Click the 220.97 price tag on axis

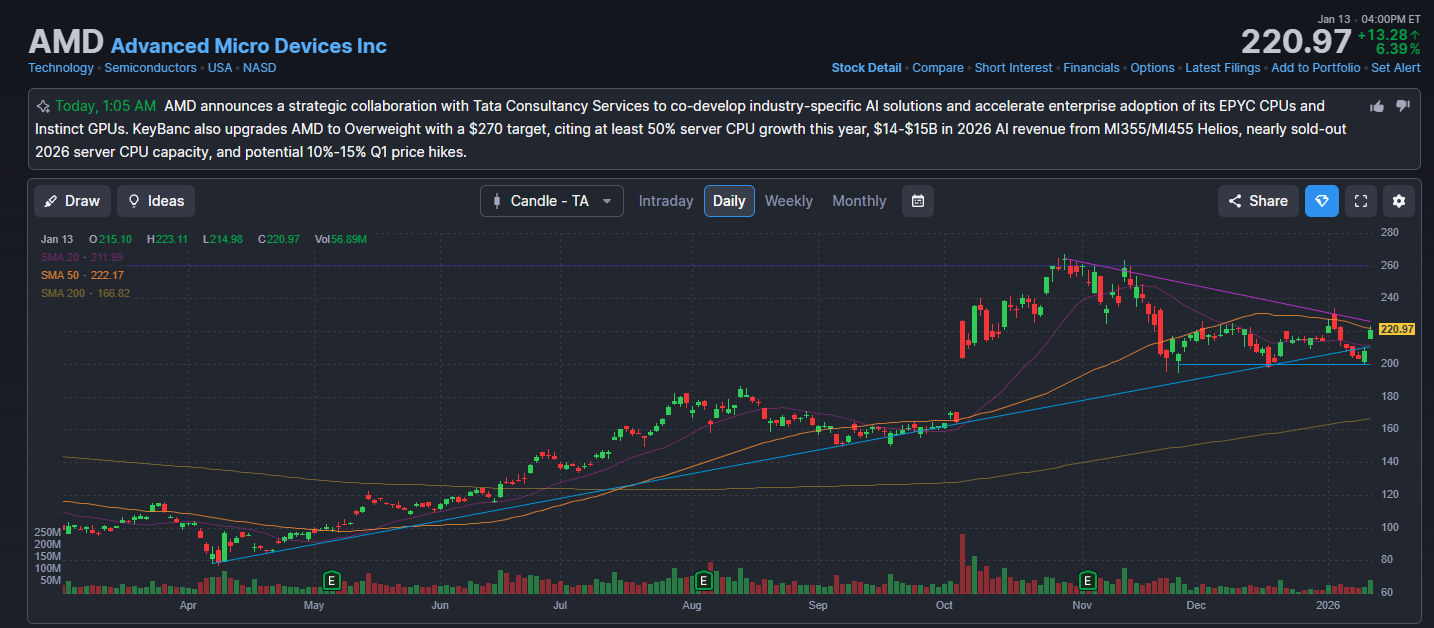click(x=1396, y=329)
